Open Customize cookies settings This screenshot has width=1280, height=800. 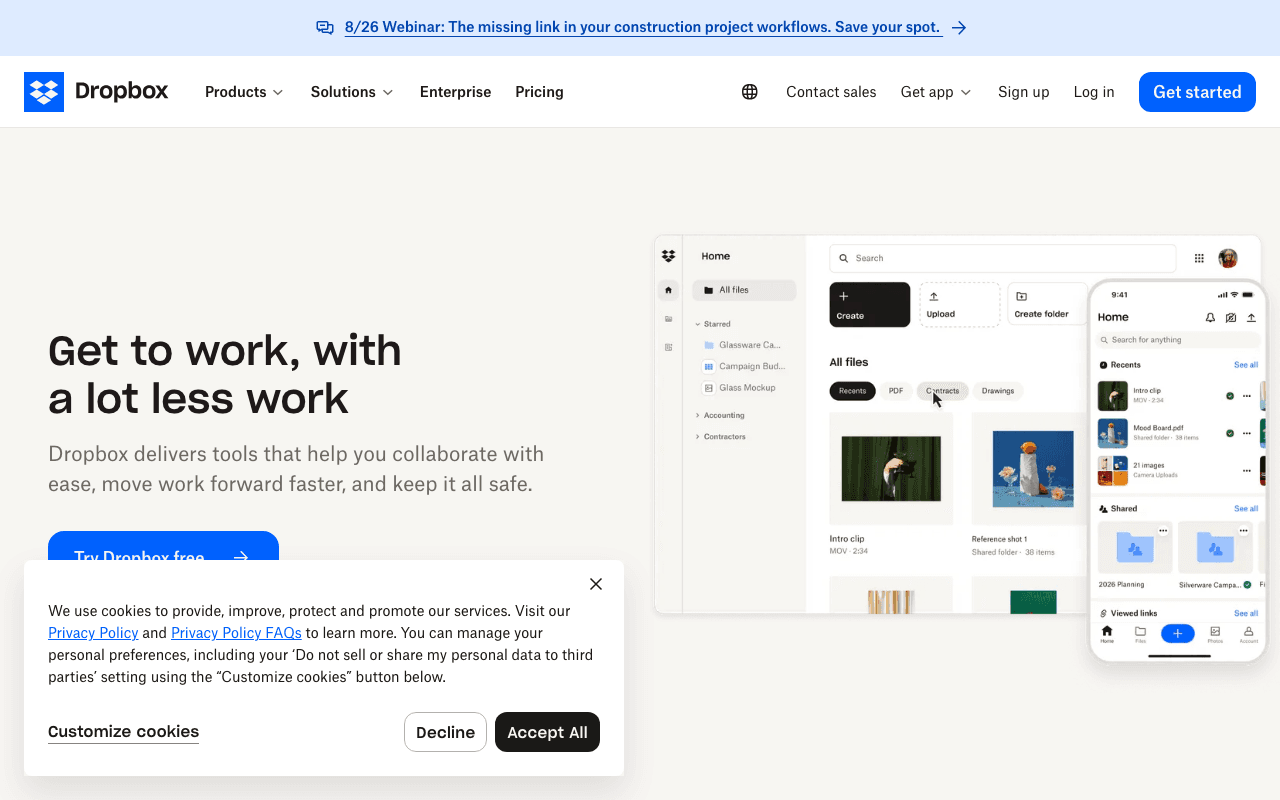123,732
